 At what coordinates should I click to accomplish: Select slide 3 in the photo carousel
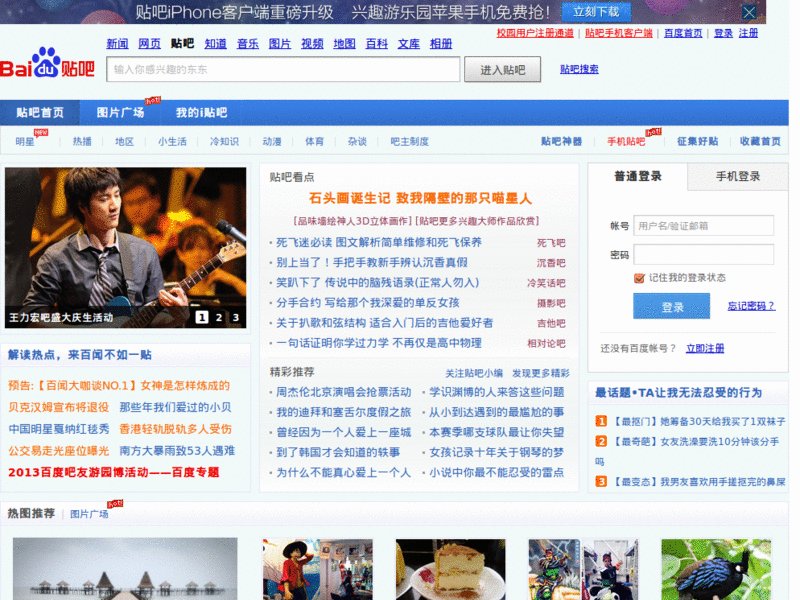235,317
